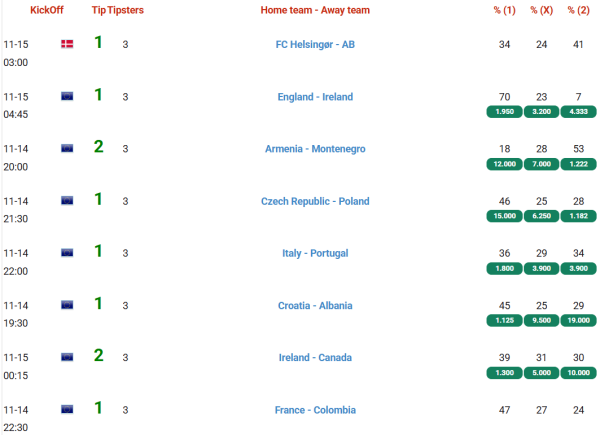The width and height of the screenshot is (600, 435).
Task: Click the Home team - Away team header
Action: click(x=315, y=10)
